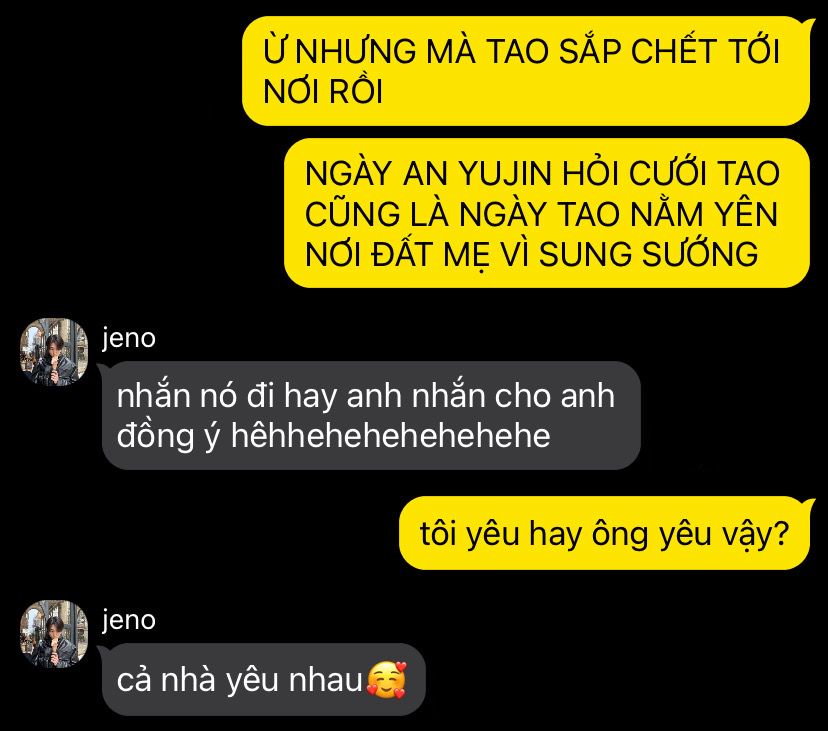
Task: Click the words 'đồng ý' in jeno's message
Action: (168, 437)
